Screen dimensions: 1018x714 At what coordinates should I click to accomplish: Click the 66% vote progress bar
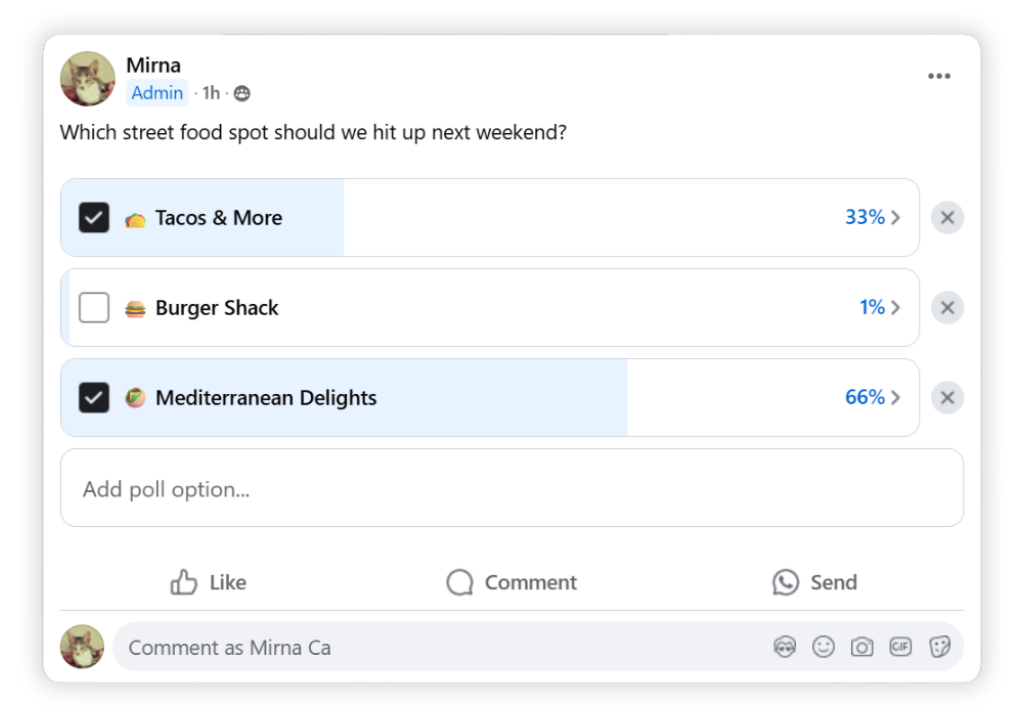click(500, 397)
